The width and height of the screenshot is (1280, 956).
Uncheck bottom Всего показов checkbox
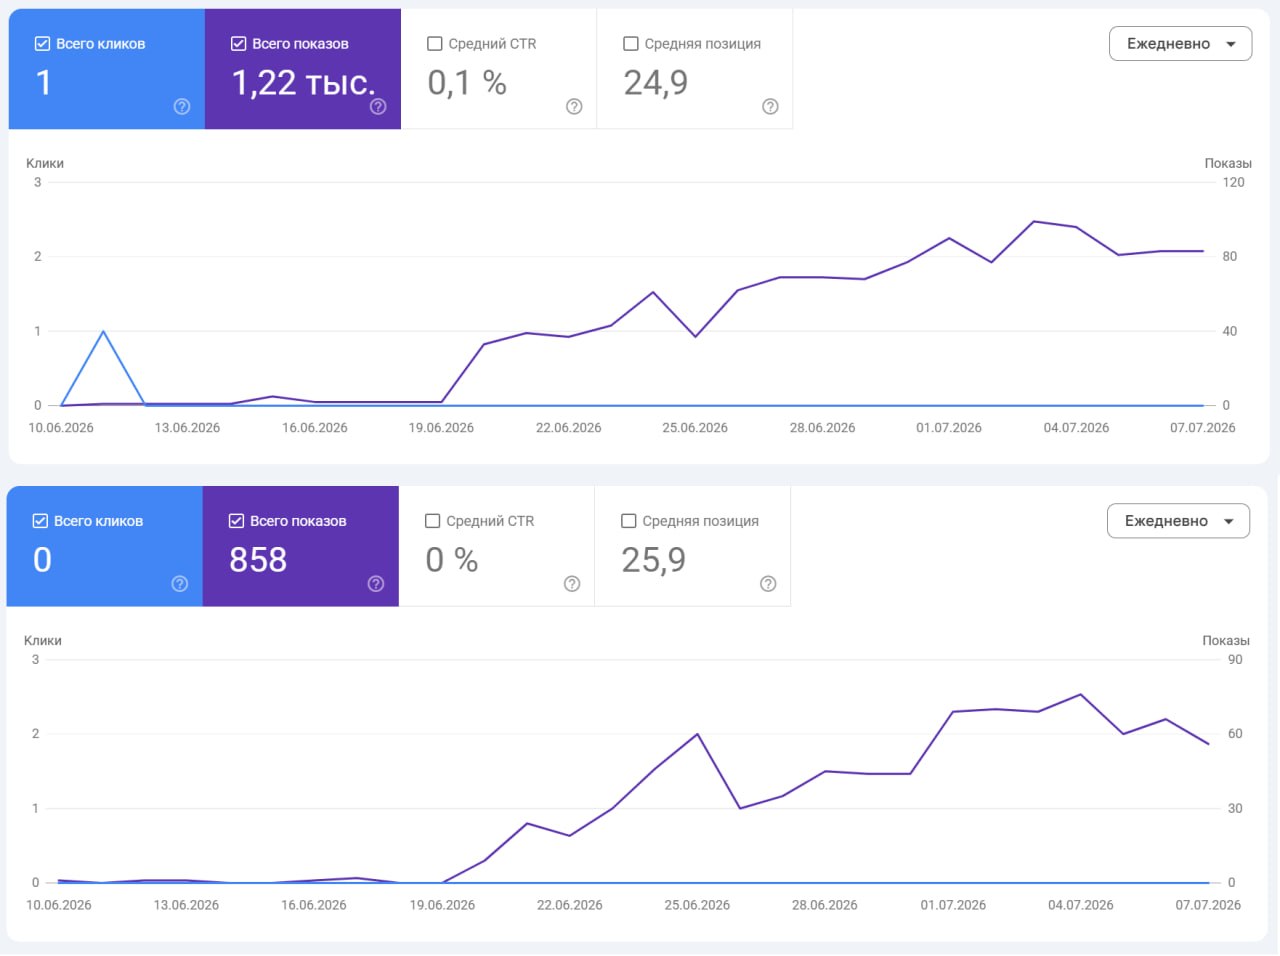tap(237, 521)
